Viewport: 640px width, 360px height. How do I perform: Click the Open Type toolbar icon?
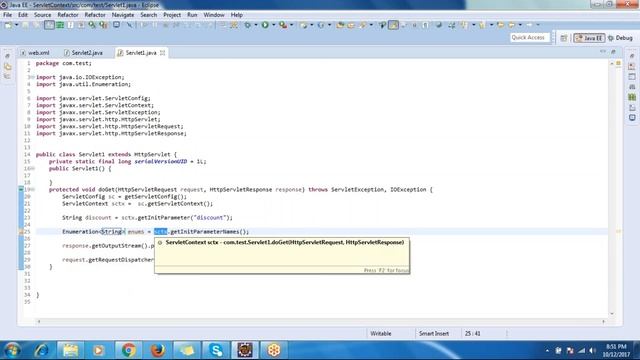click(340, 25)
